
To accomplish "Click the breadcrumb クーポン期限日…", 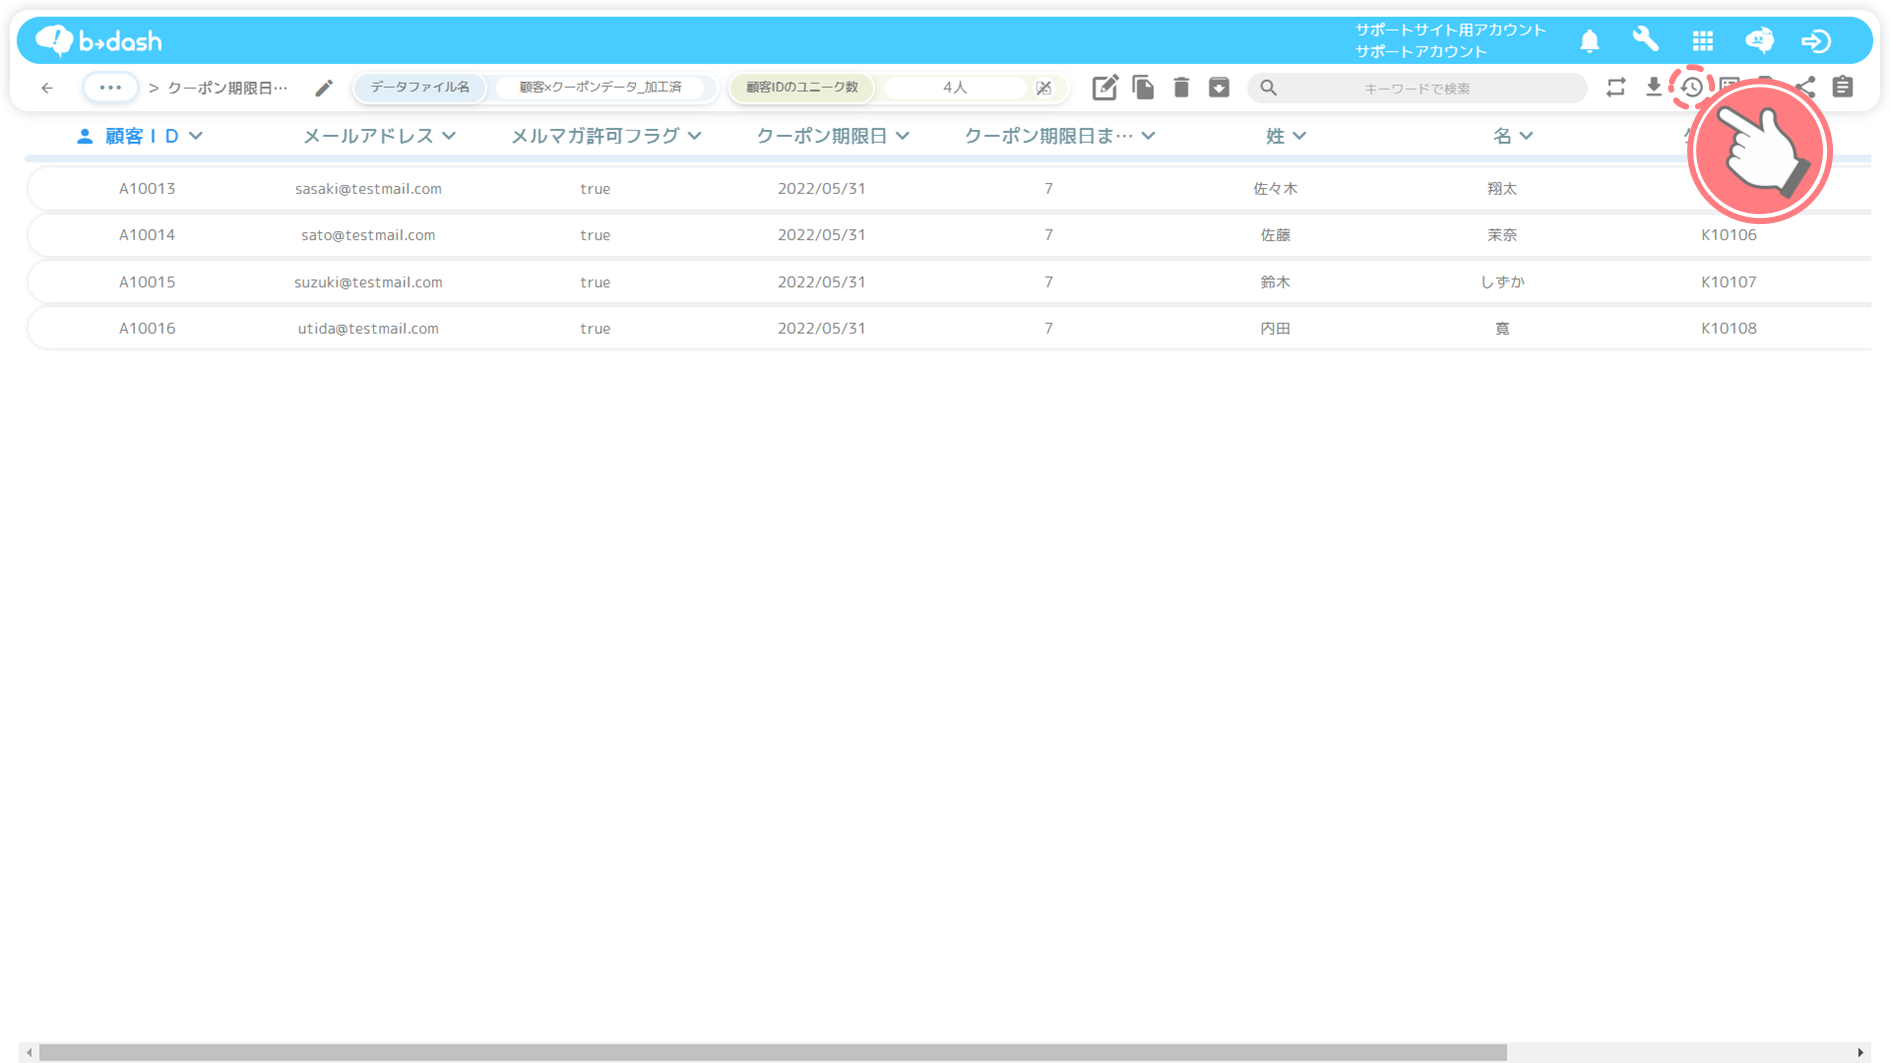I will tap(227, 88).
